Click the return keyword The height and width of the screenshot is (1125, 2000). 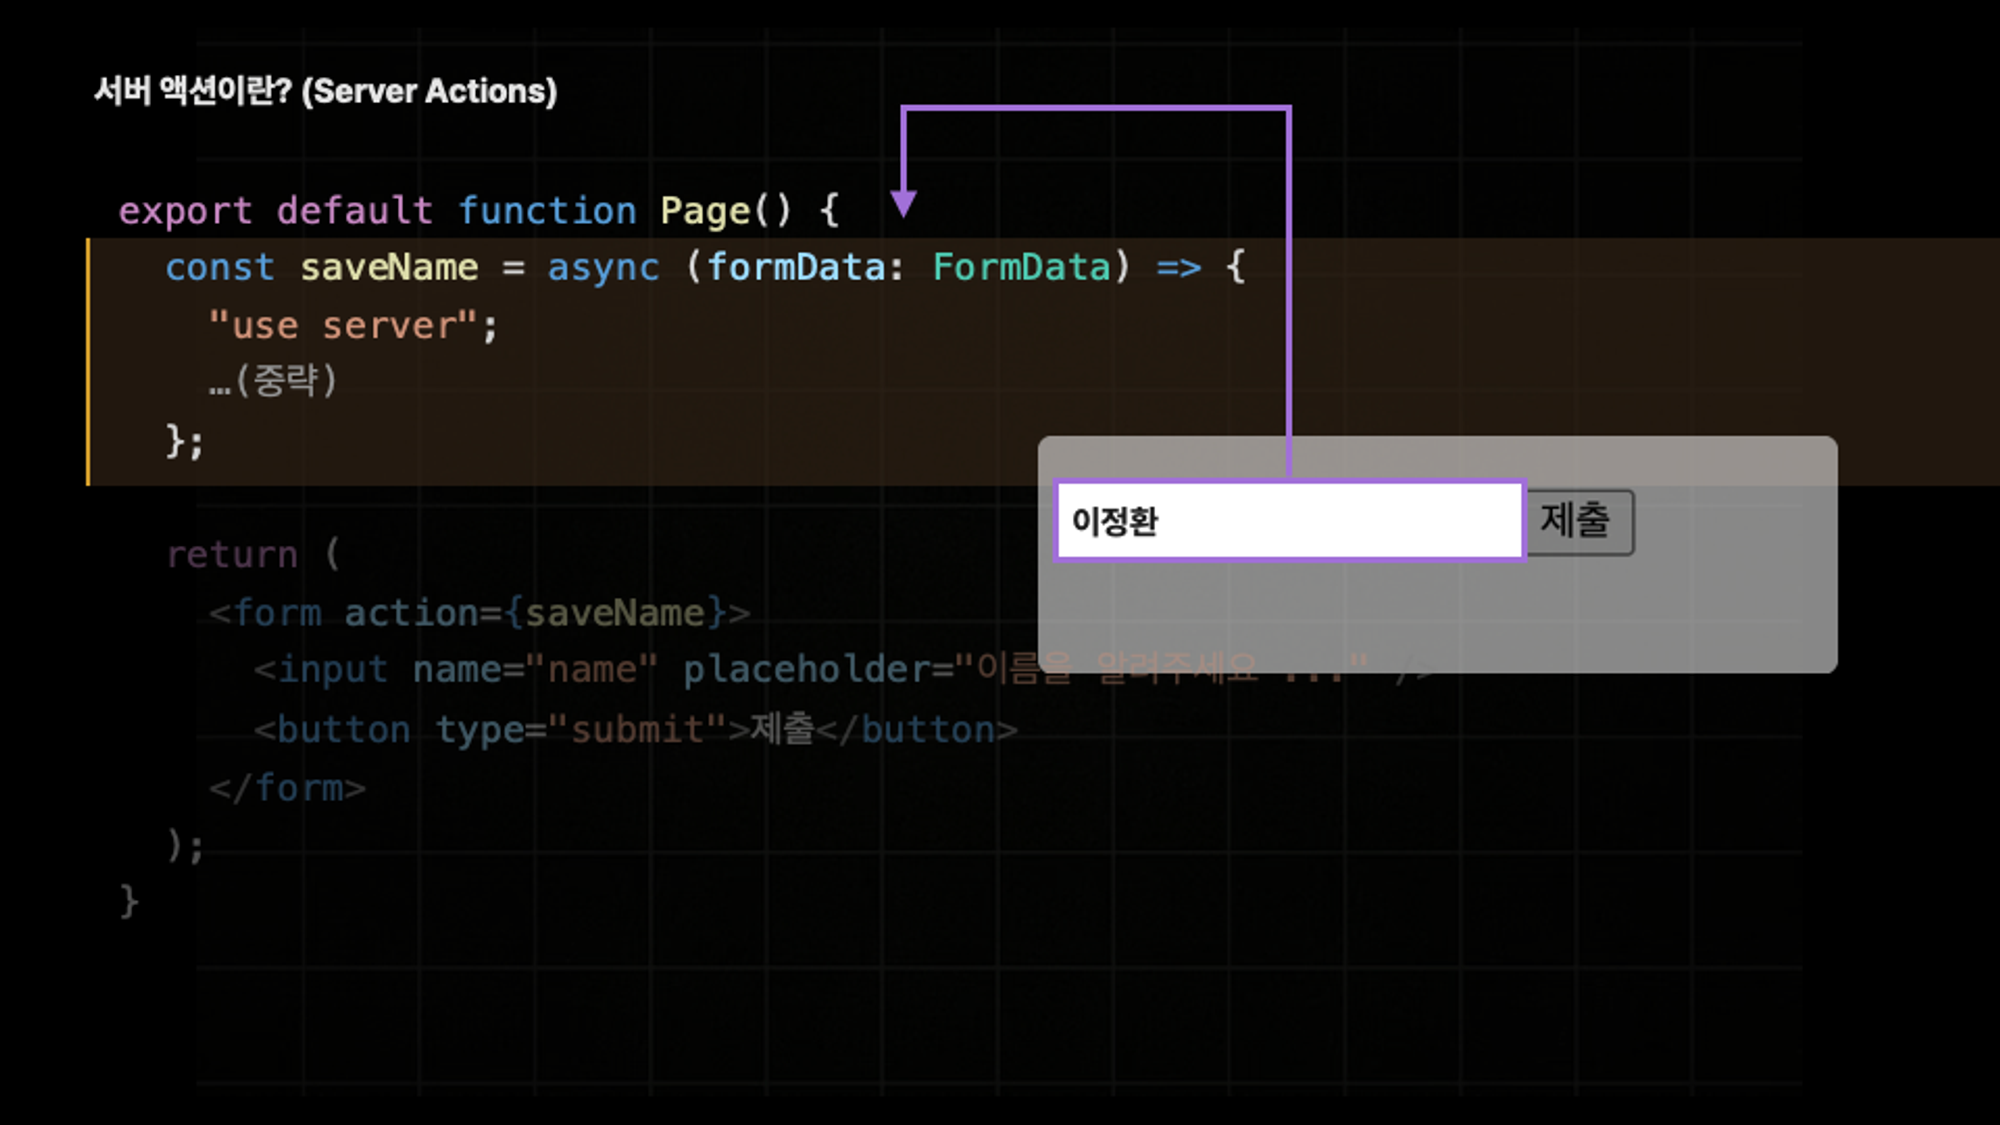pyautogui.click(x=232, y=555)
